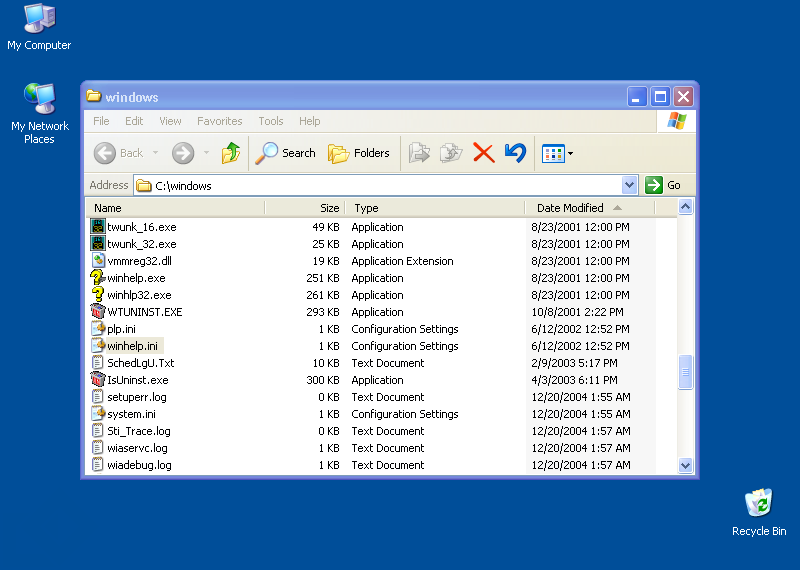This screenshot has width=800, height=570.
Task: Click the Views button icon
Action: point(553,153)
